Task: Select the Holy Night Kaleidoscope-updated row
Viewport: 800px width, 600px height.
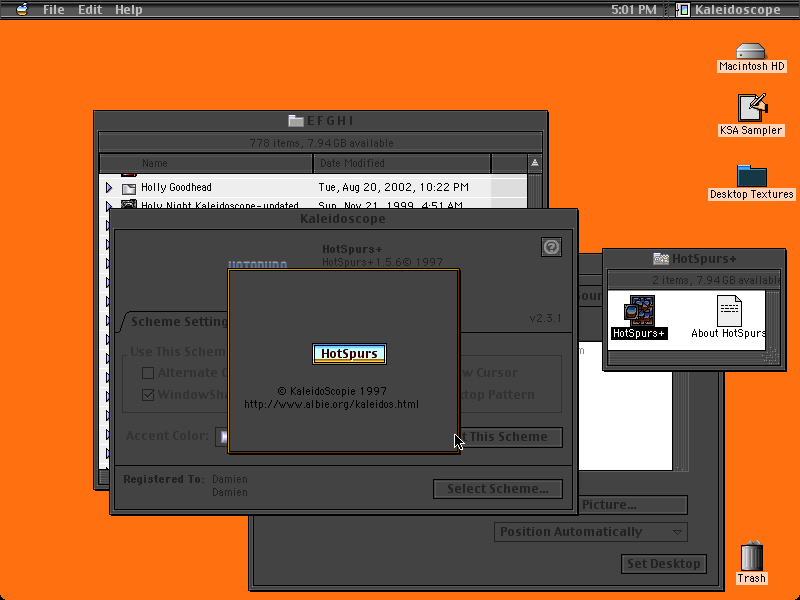Action: pyautogui.click(x=313, y=205)
